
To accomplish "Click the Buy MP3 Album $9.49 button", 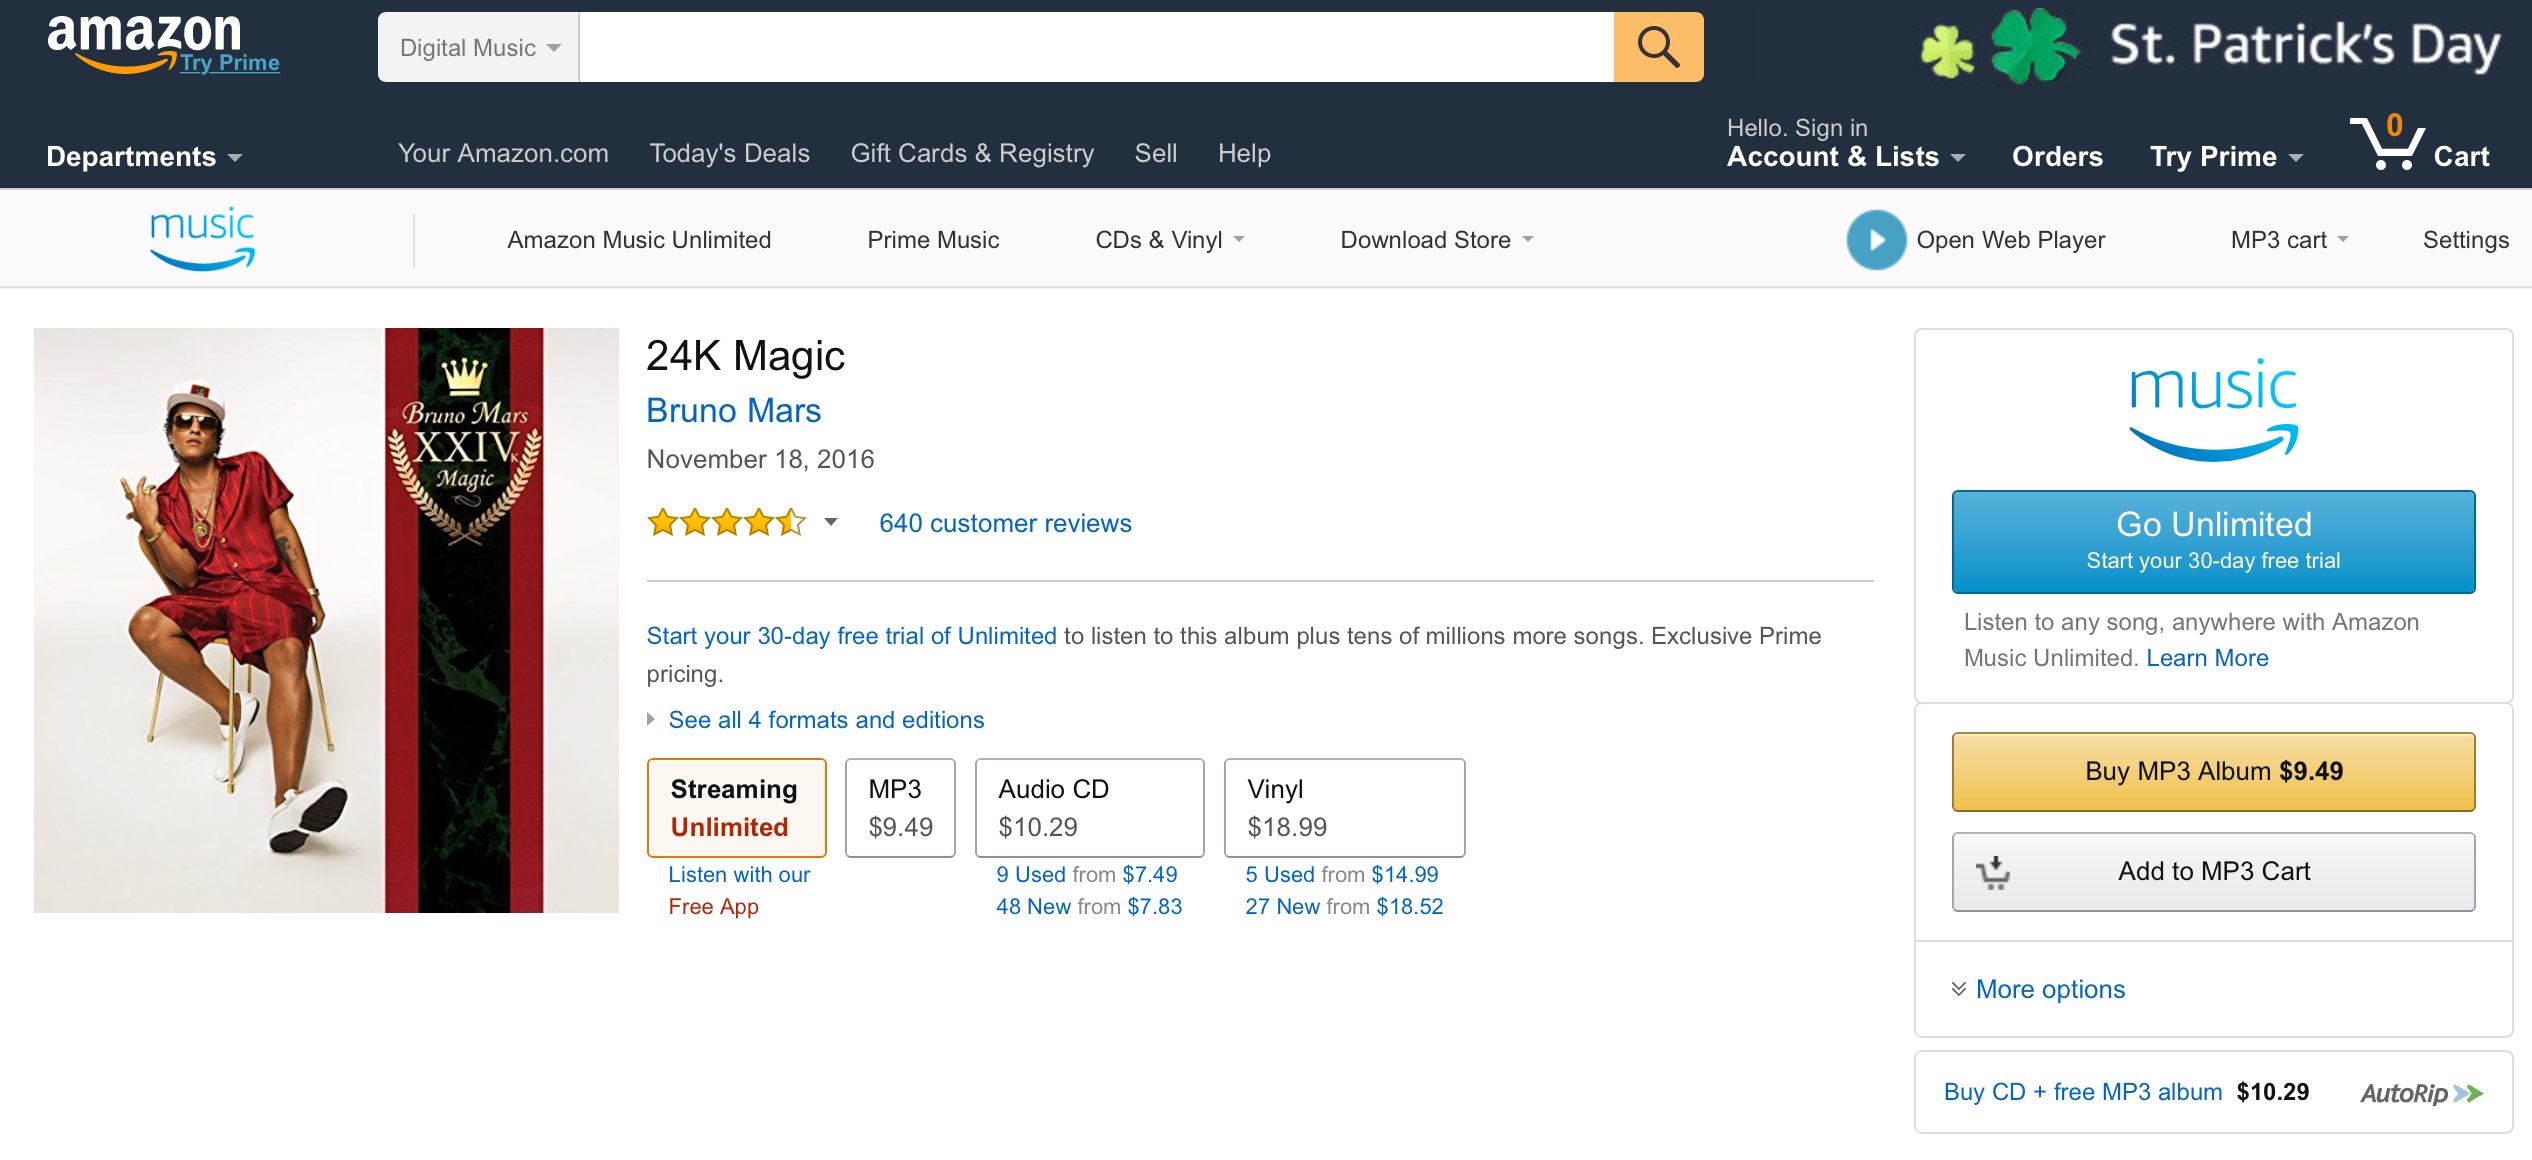I will click(2213, 771).
